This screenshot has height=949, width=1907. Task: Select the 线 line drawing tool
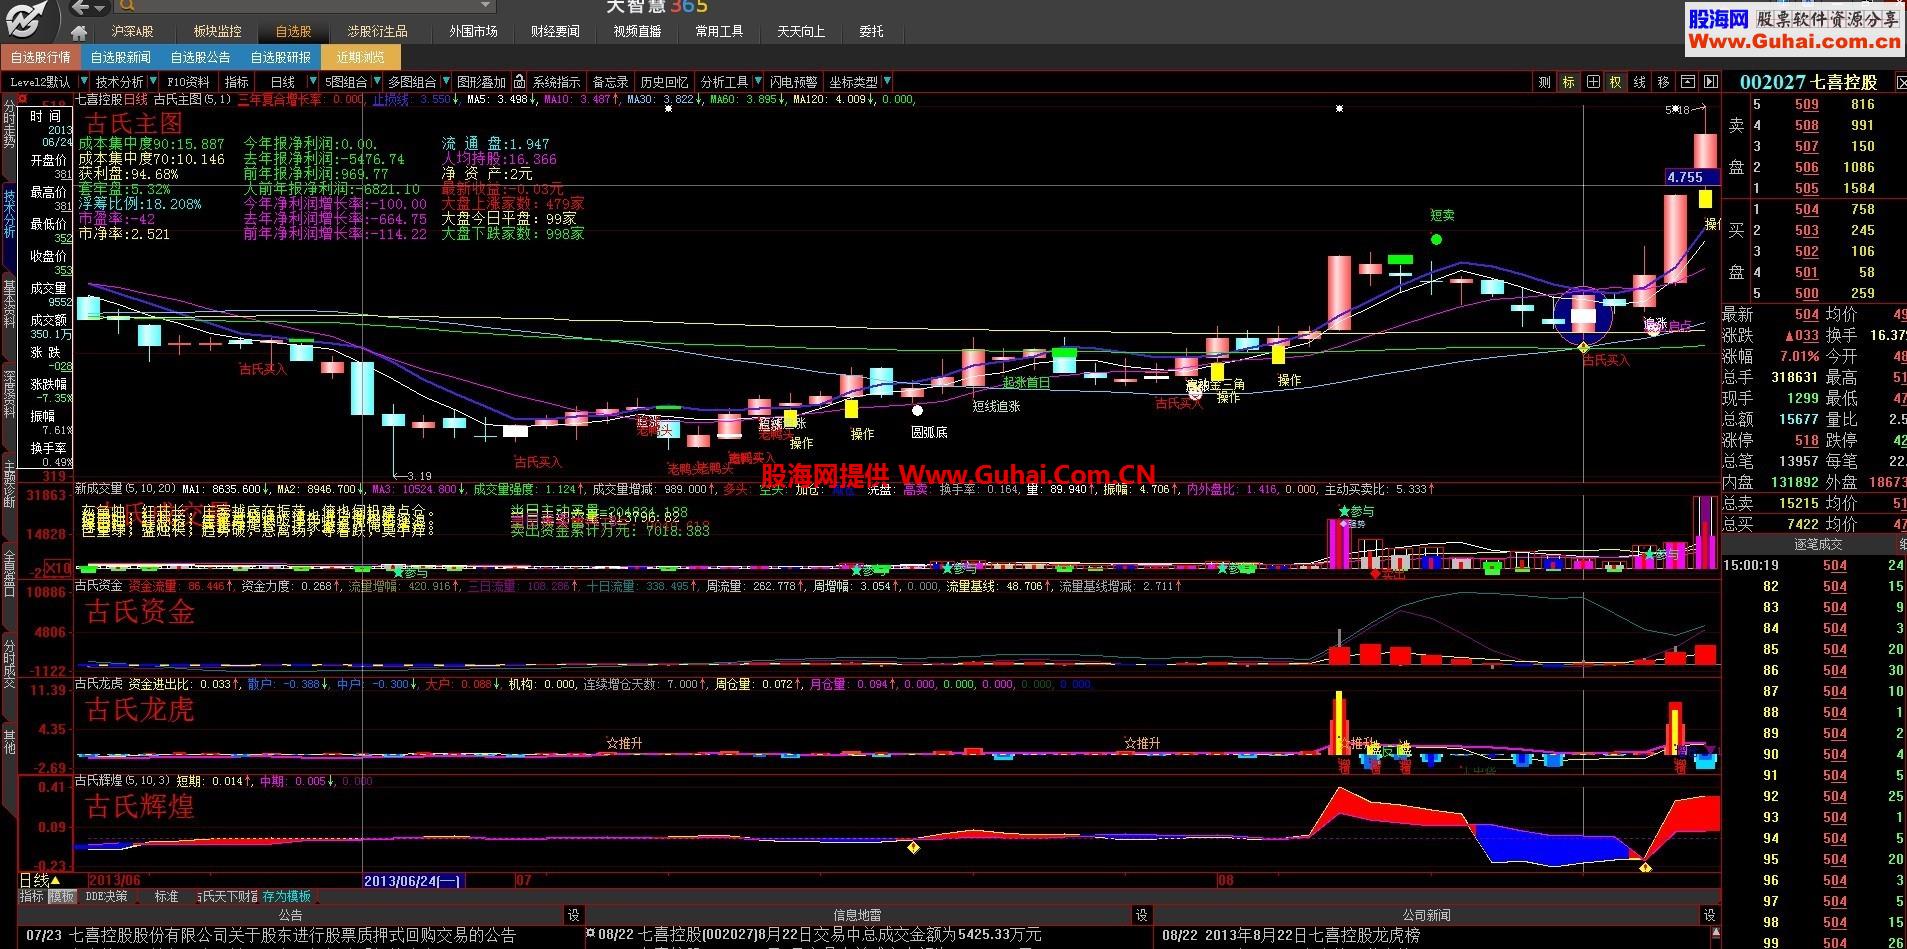point(1640,82)
